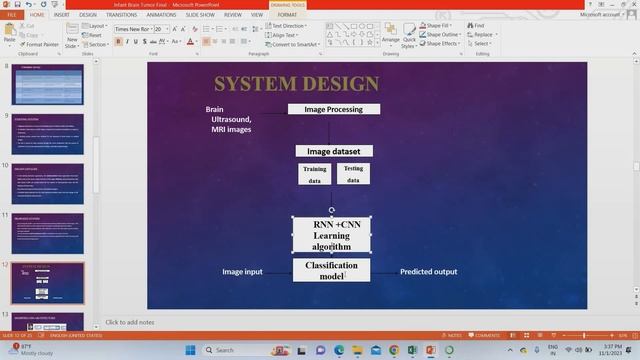Click the Format Painter tool
Viewport: 640px width, 360px height.
[x=39, y=44]
